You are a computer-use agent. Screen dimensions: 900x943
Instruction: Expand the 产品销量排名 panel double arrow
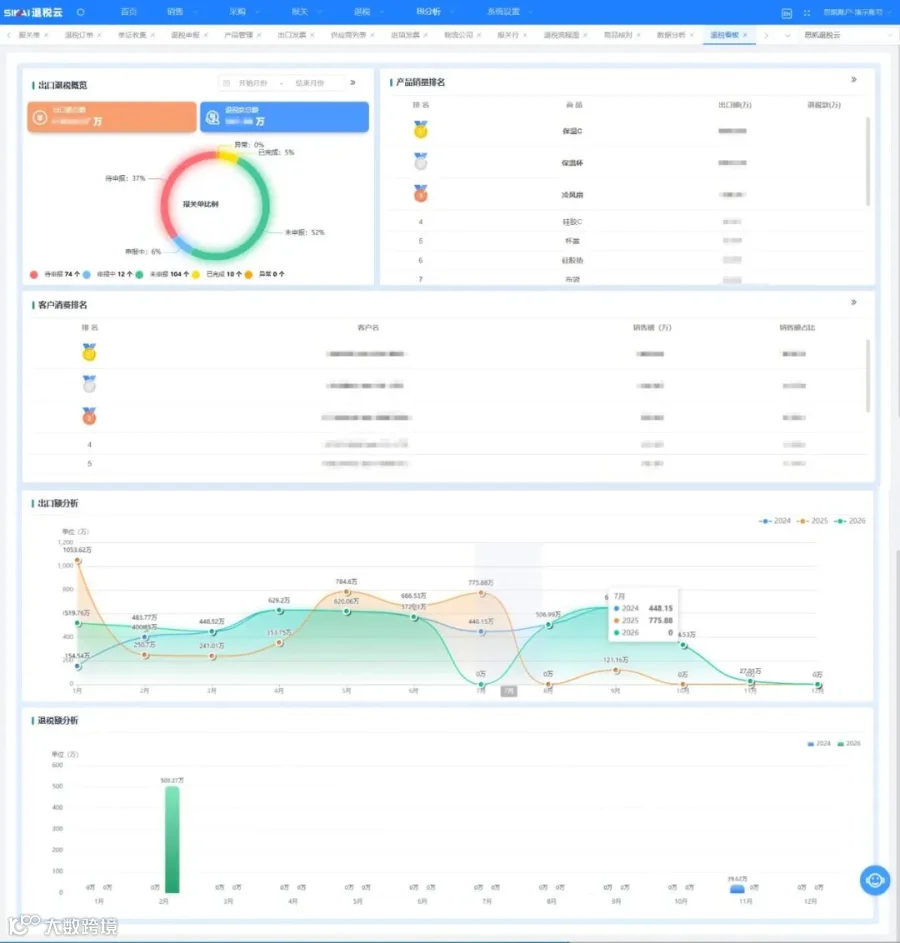tap(854, 79)
